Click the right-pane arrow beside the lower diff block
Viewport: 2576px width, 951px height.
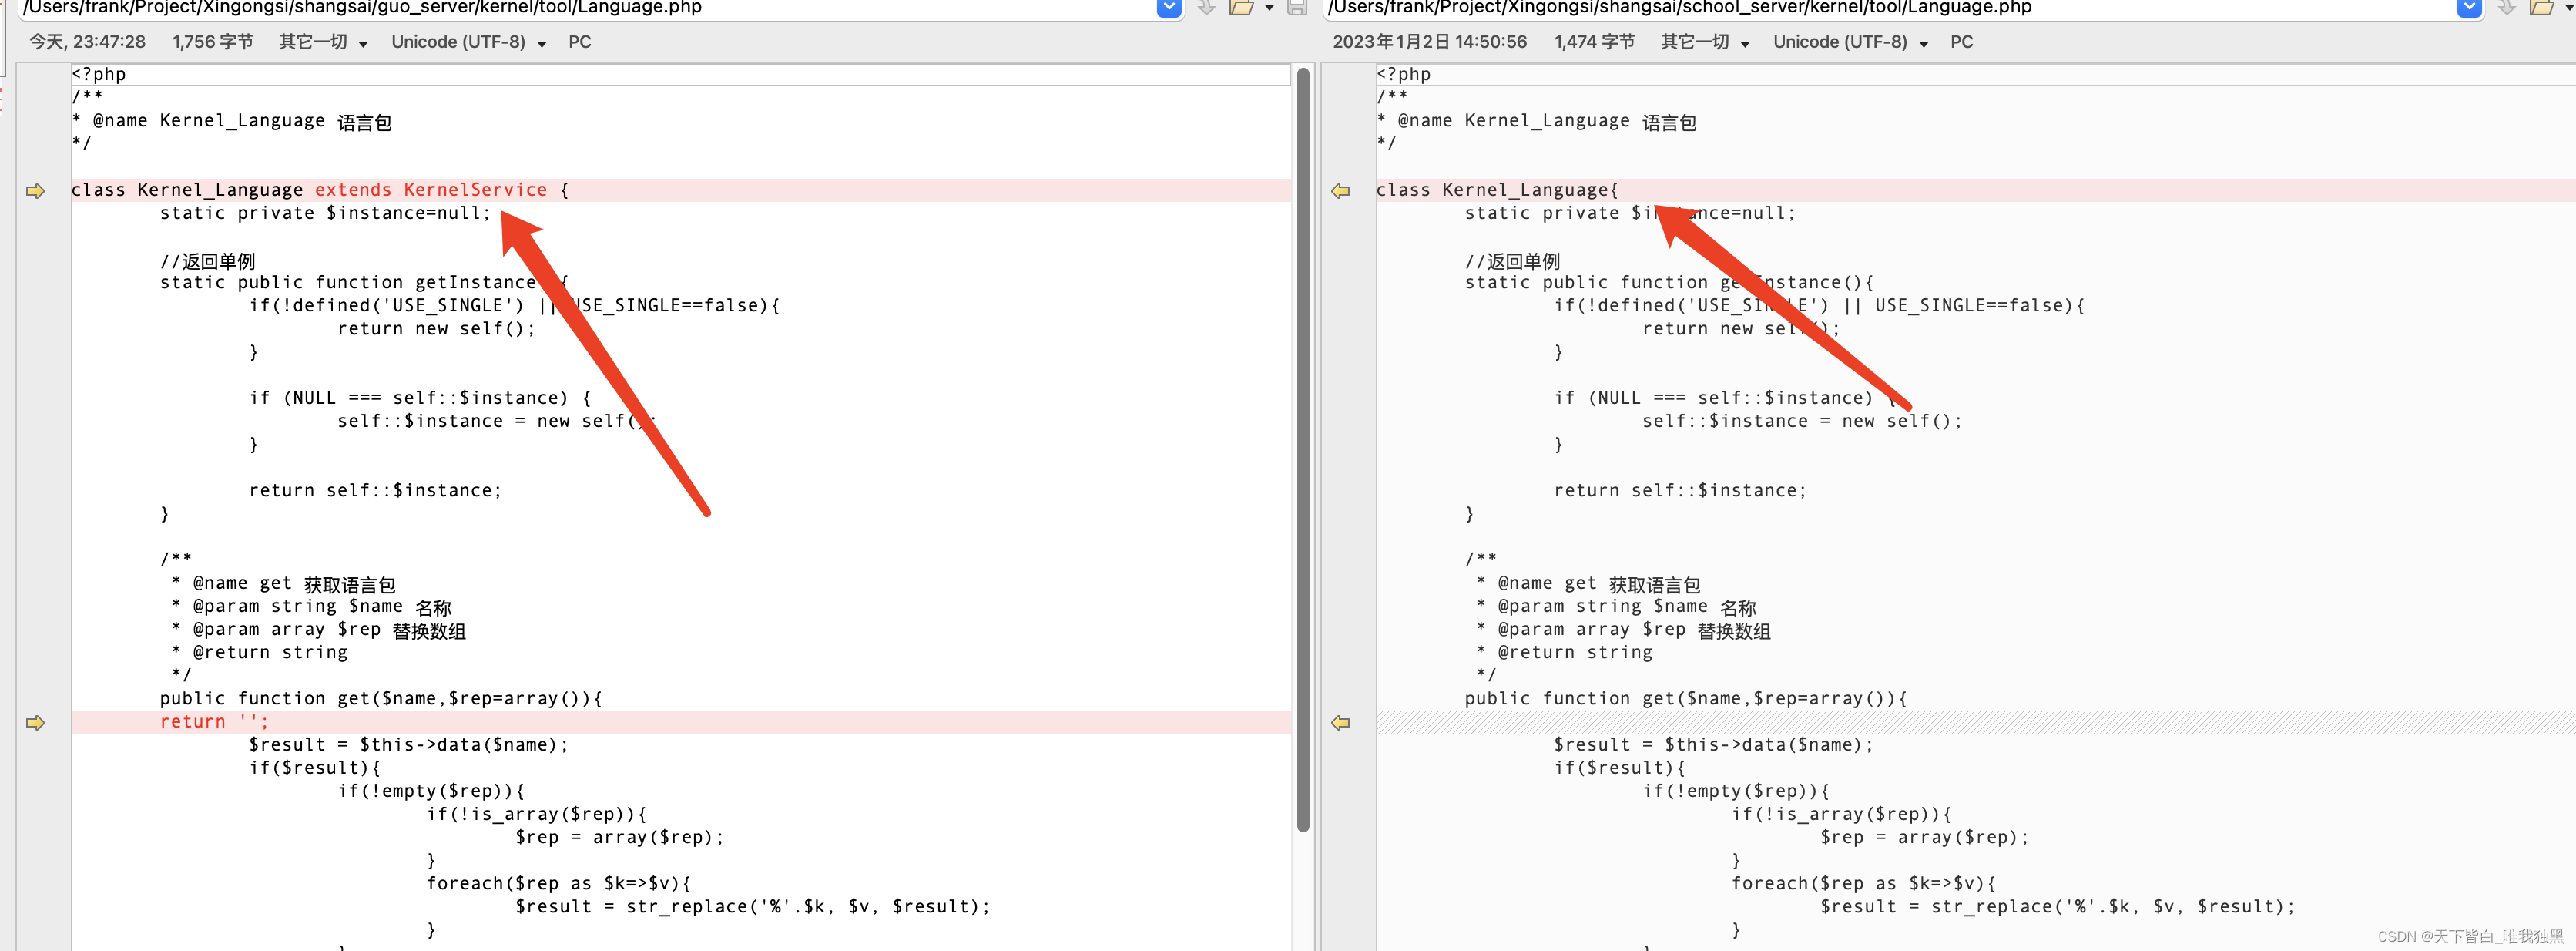pos(1341,722)
